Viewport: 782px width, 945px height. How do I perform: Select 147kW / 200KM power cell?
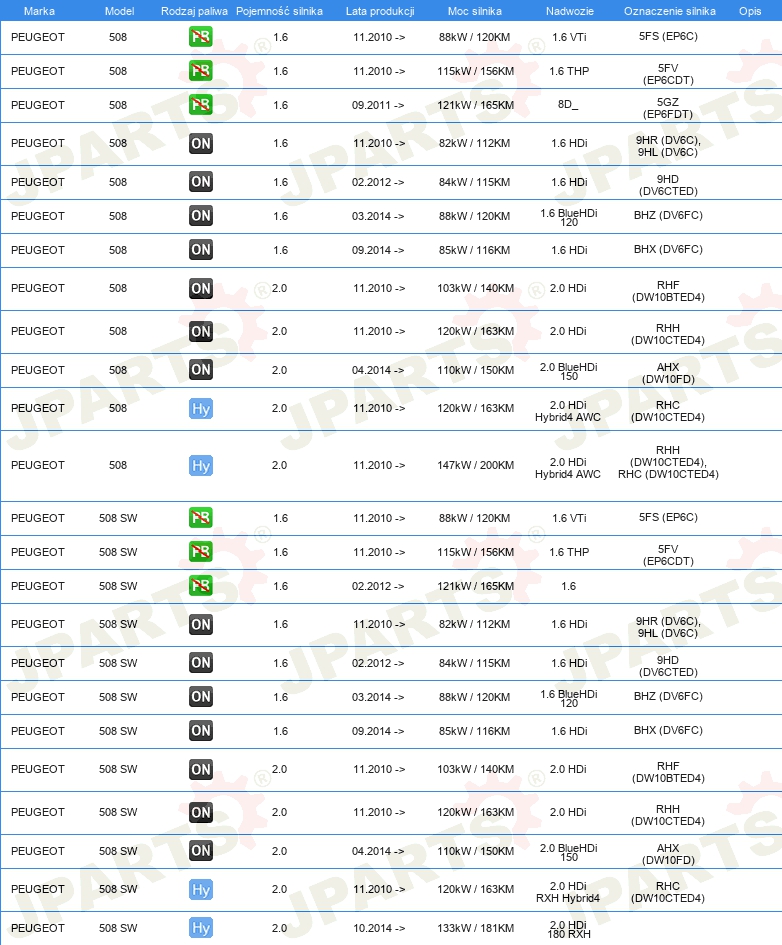(x=475, y=465)
